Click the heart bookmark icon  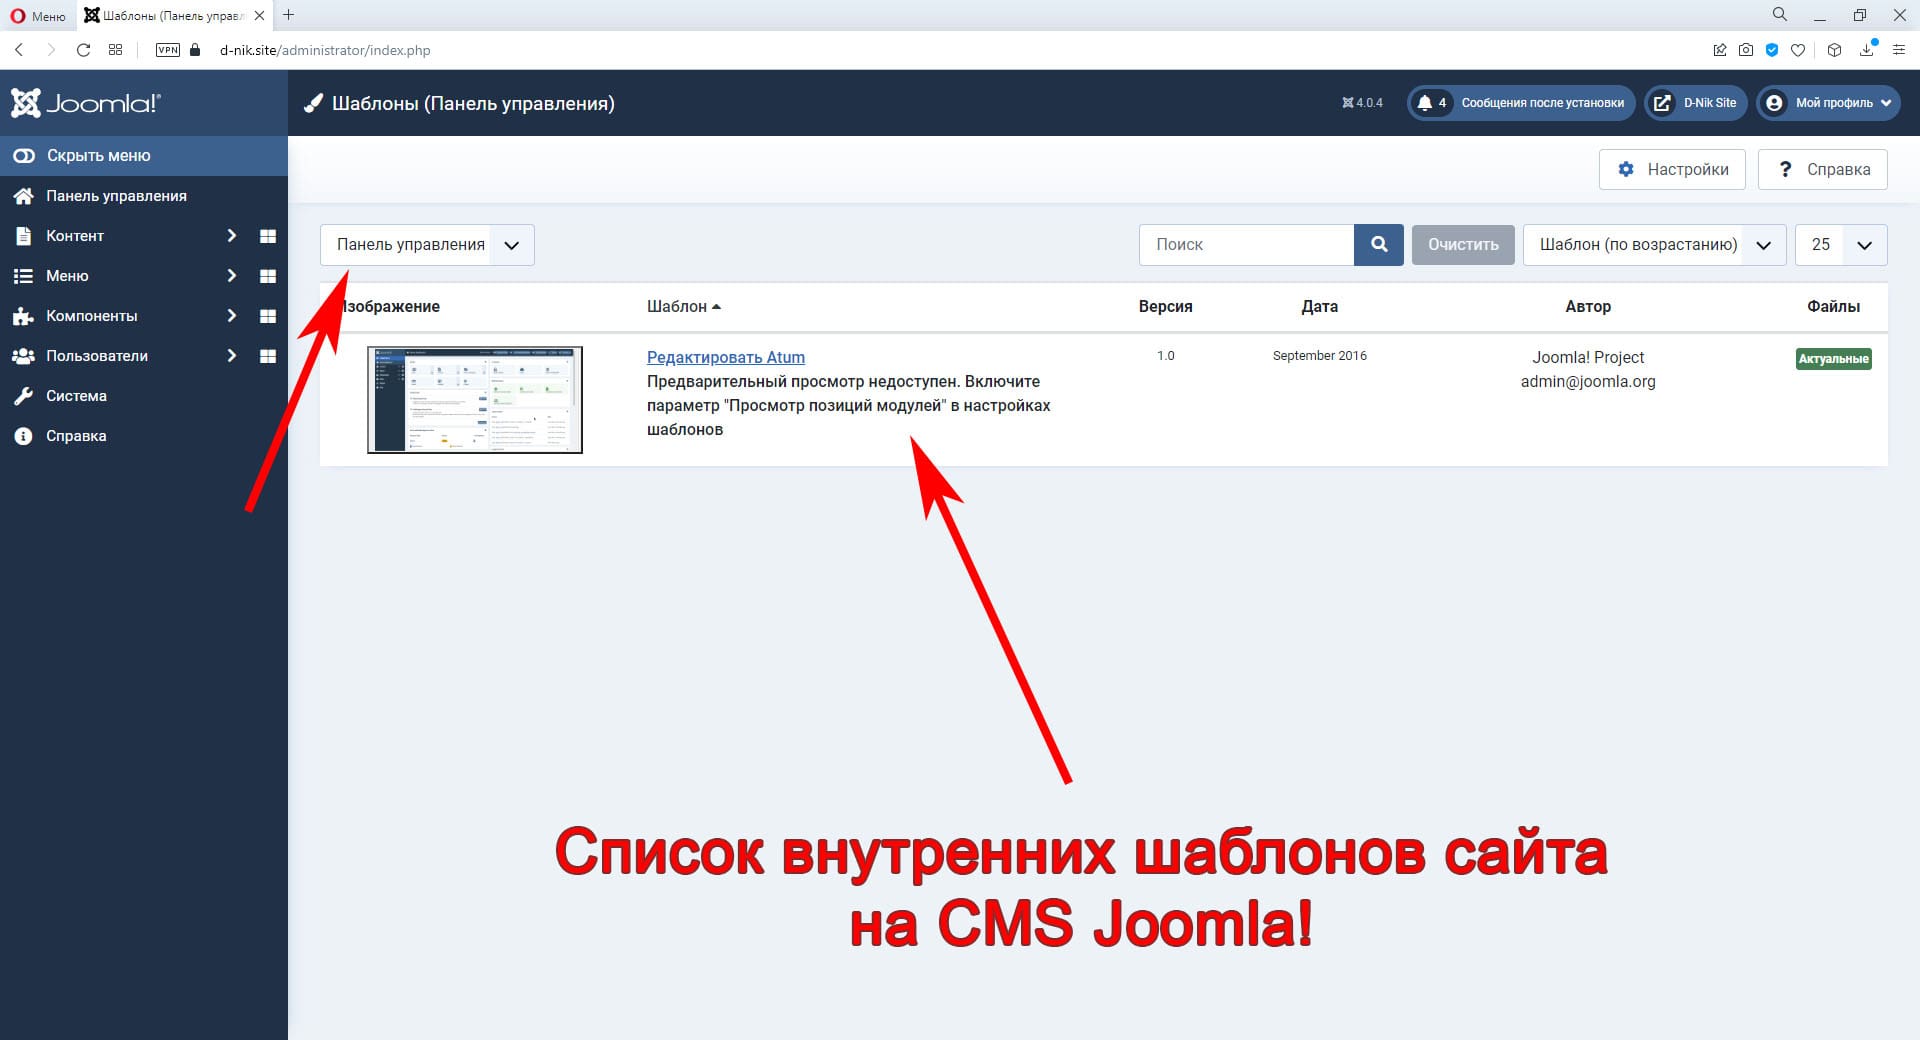[1798, 50]
